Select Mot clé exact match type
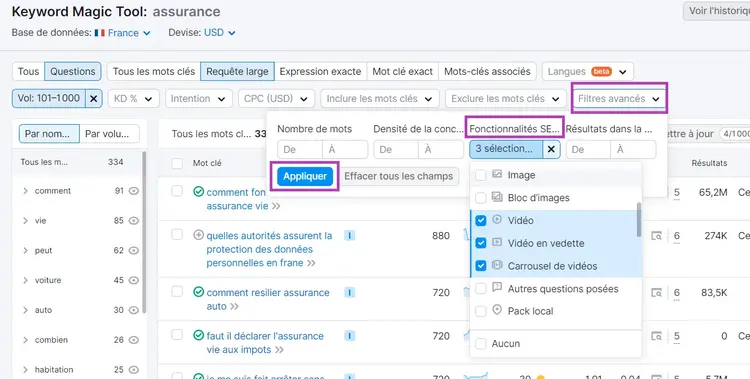 pyautogui.click(x=403, y=72)
